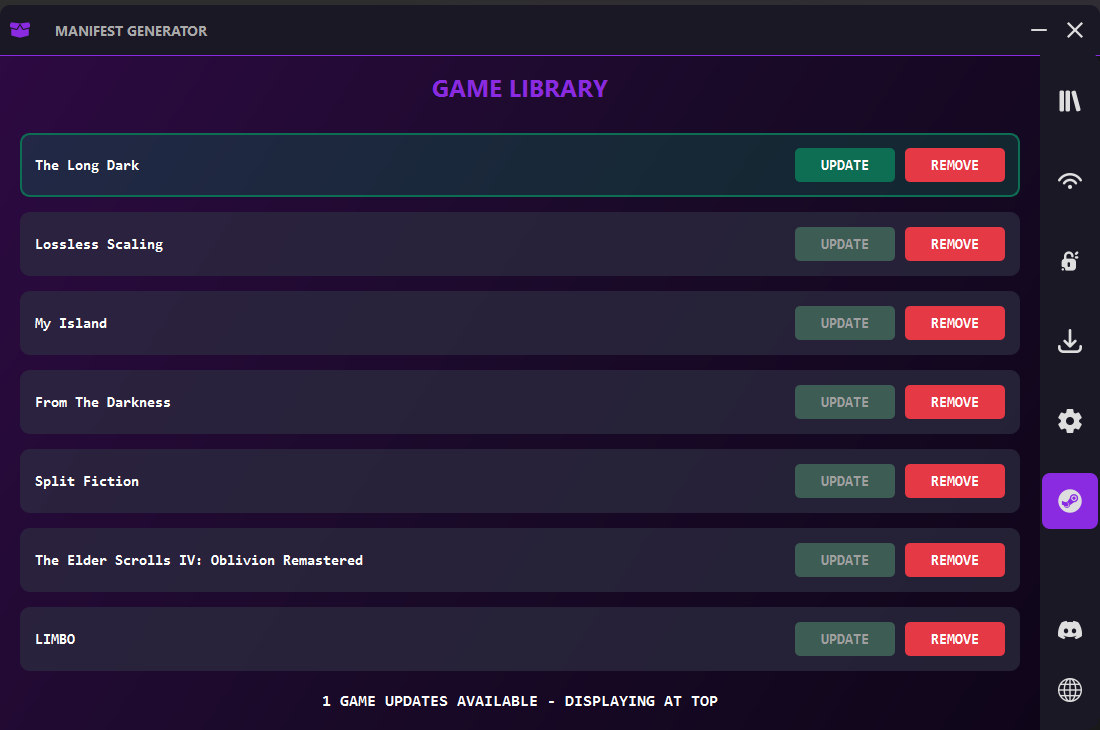Click Update for Split Fiction
This screenshot has width=1100, height=730.
(x=844, y=481)
